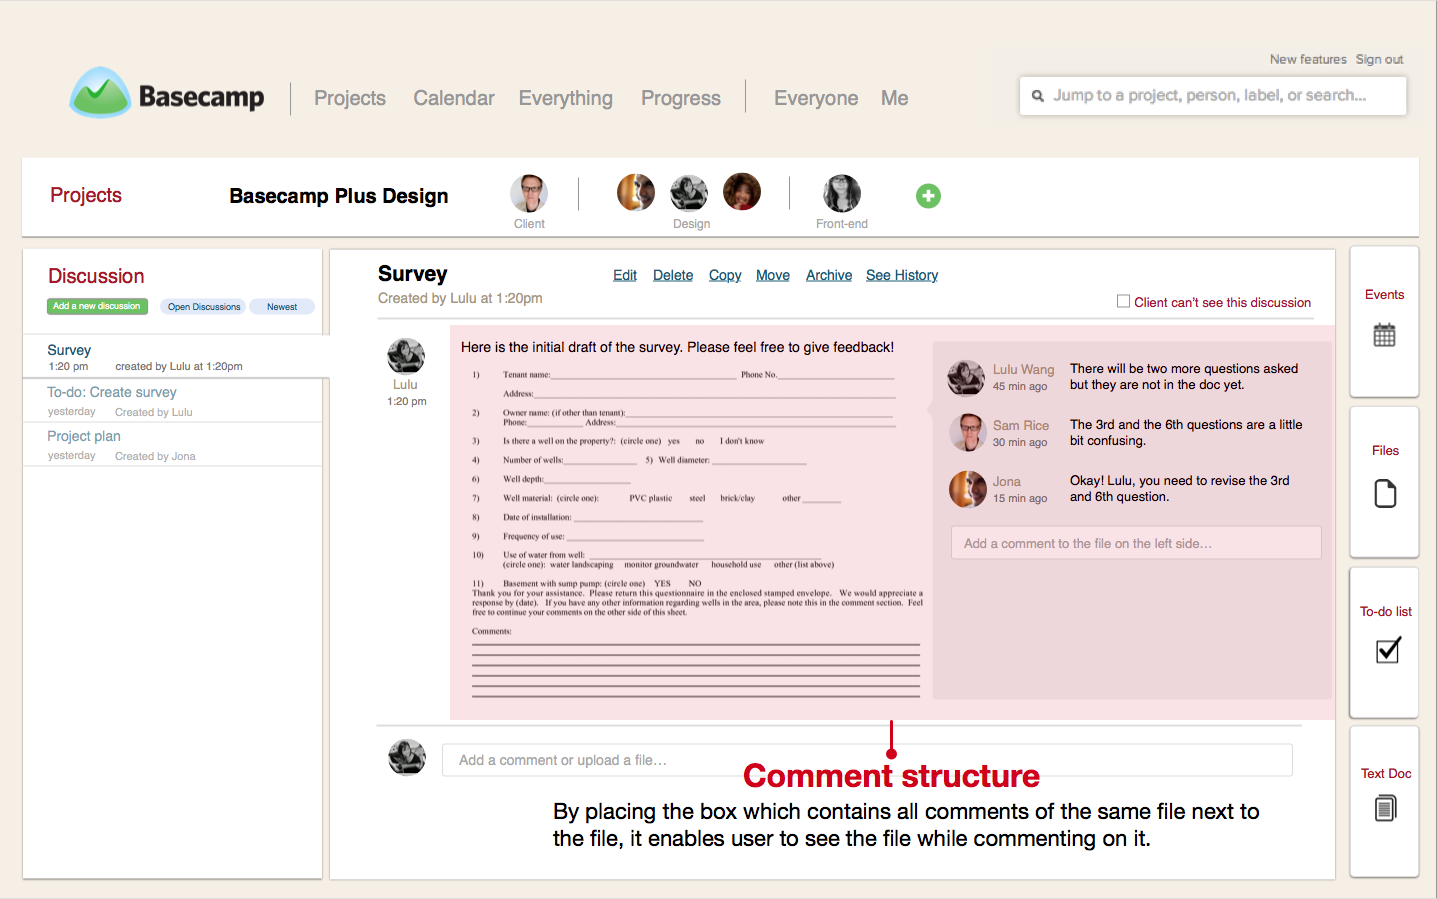Click Lulu's avatar beside the survey post

[406, 356]
